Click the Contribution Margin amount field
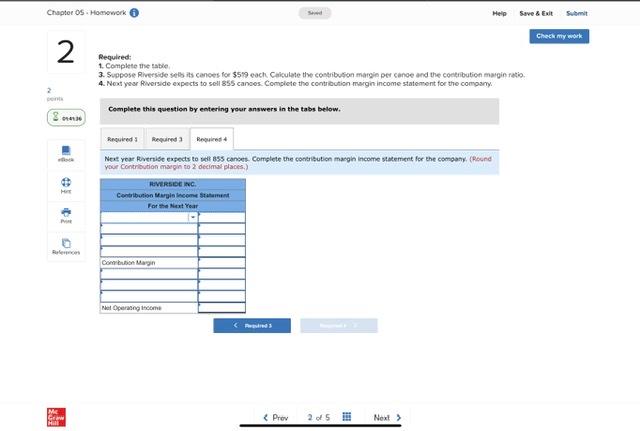This screenshot has width=640, height=431. pyautogui.click(x=222, y=263)
